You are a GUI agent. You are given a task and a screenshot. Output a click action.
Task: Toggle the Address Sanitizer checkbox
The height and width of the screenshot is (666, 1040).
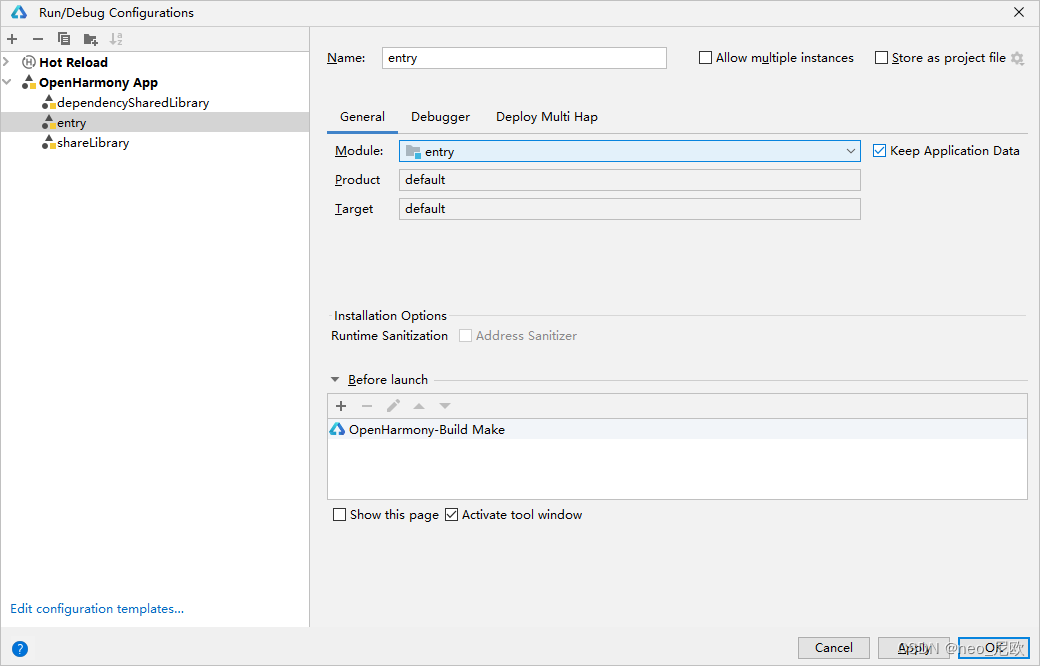(x=466, y=336)
